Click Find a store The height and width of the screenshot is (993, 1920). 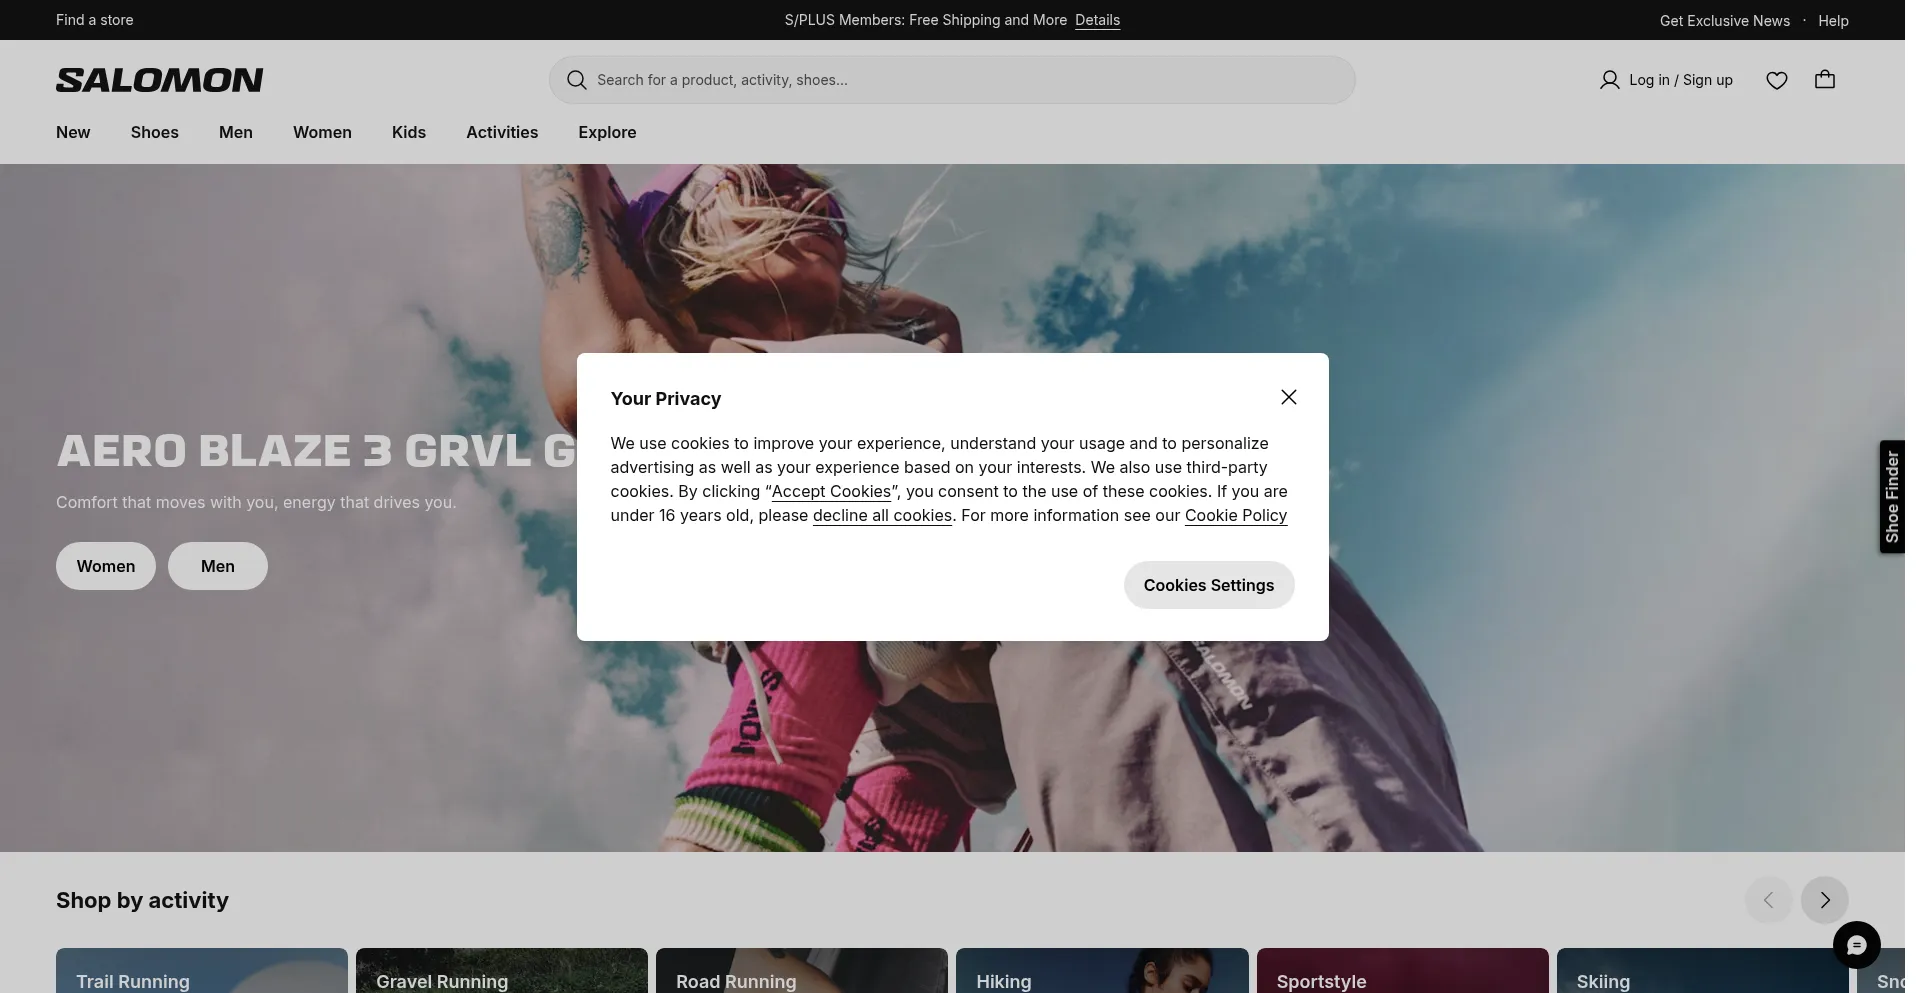coord(95,20)
